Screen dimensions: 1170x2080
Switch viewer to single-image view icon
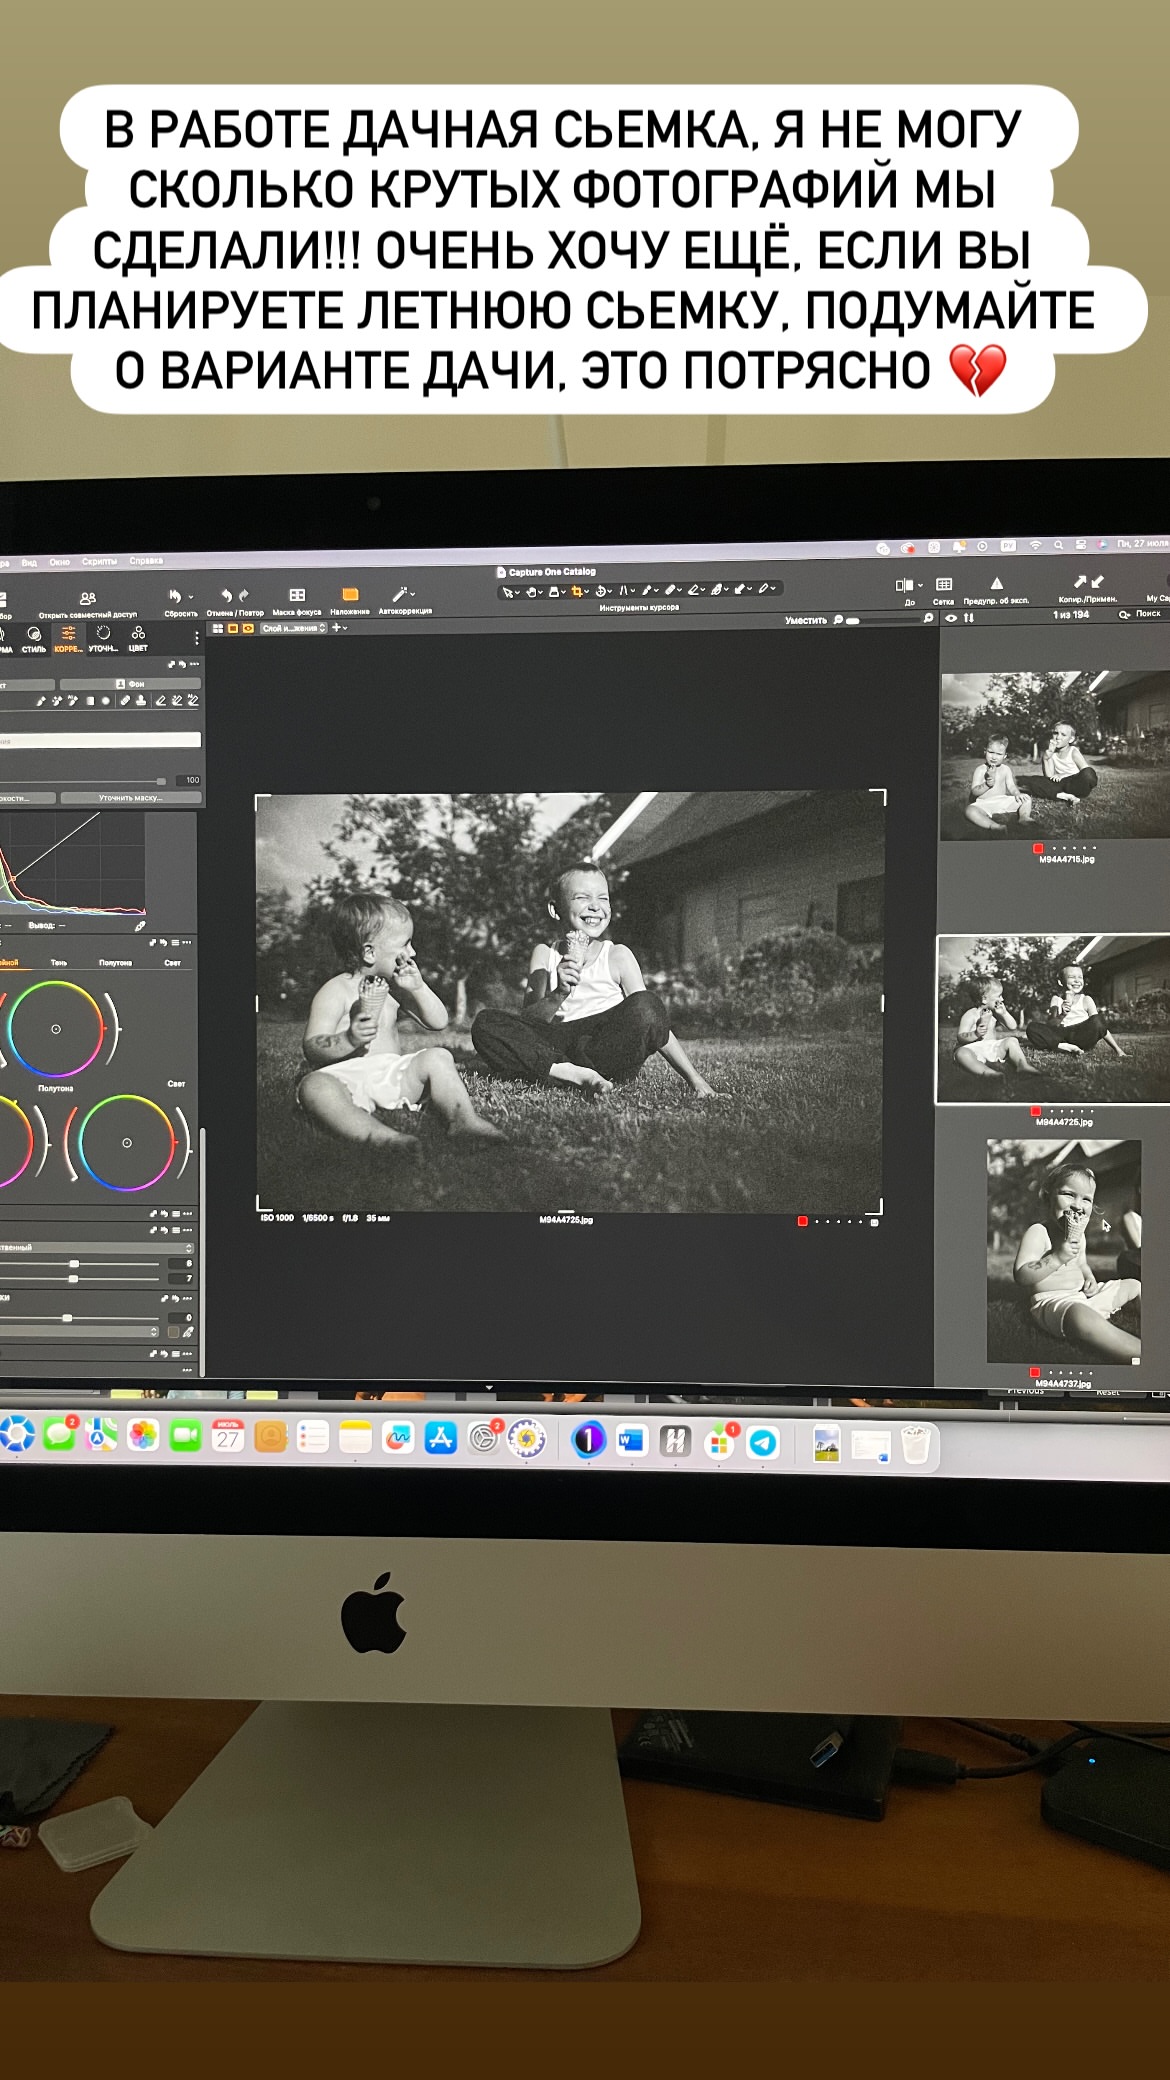point(233,628)
